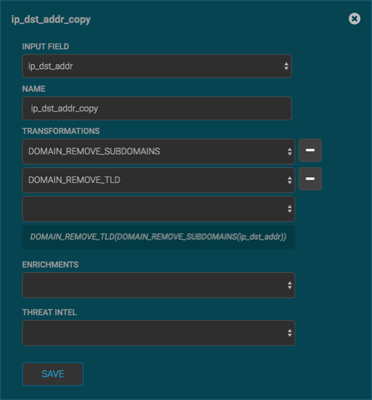The image size is (372, 400).
Task: Click arrows on the DOMAIN_REMOVE_SUBDOMAINS select
Action: [289, 152]
